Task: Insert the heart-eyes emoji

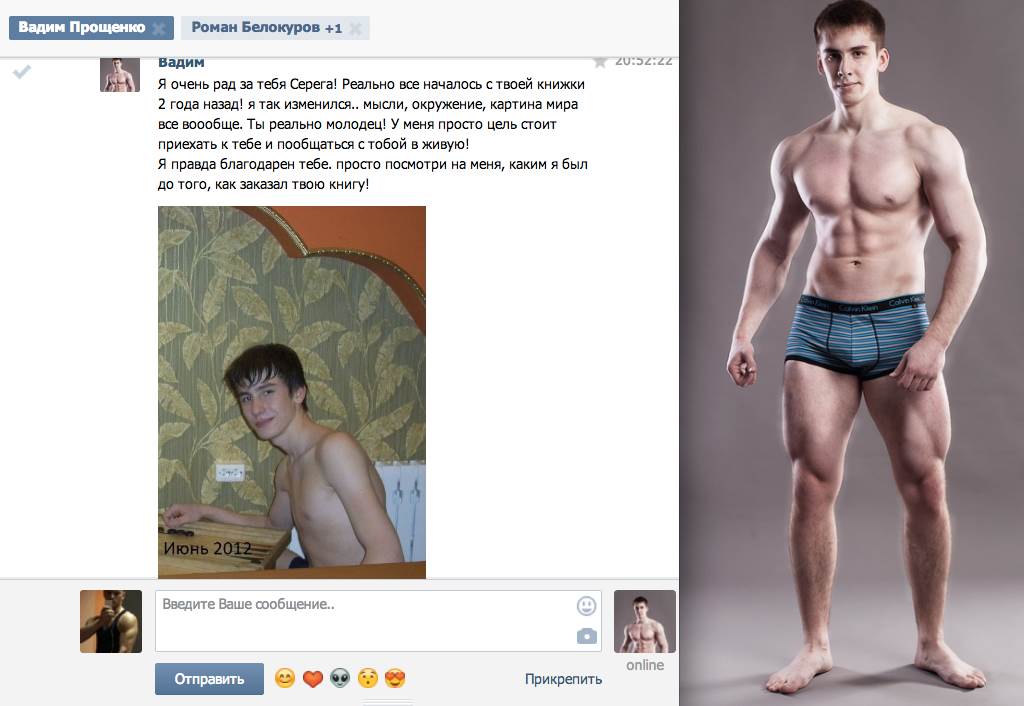Action: click(395, 679)
